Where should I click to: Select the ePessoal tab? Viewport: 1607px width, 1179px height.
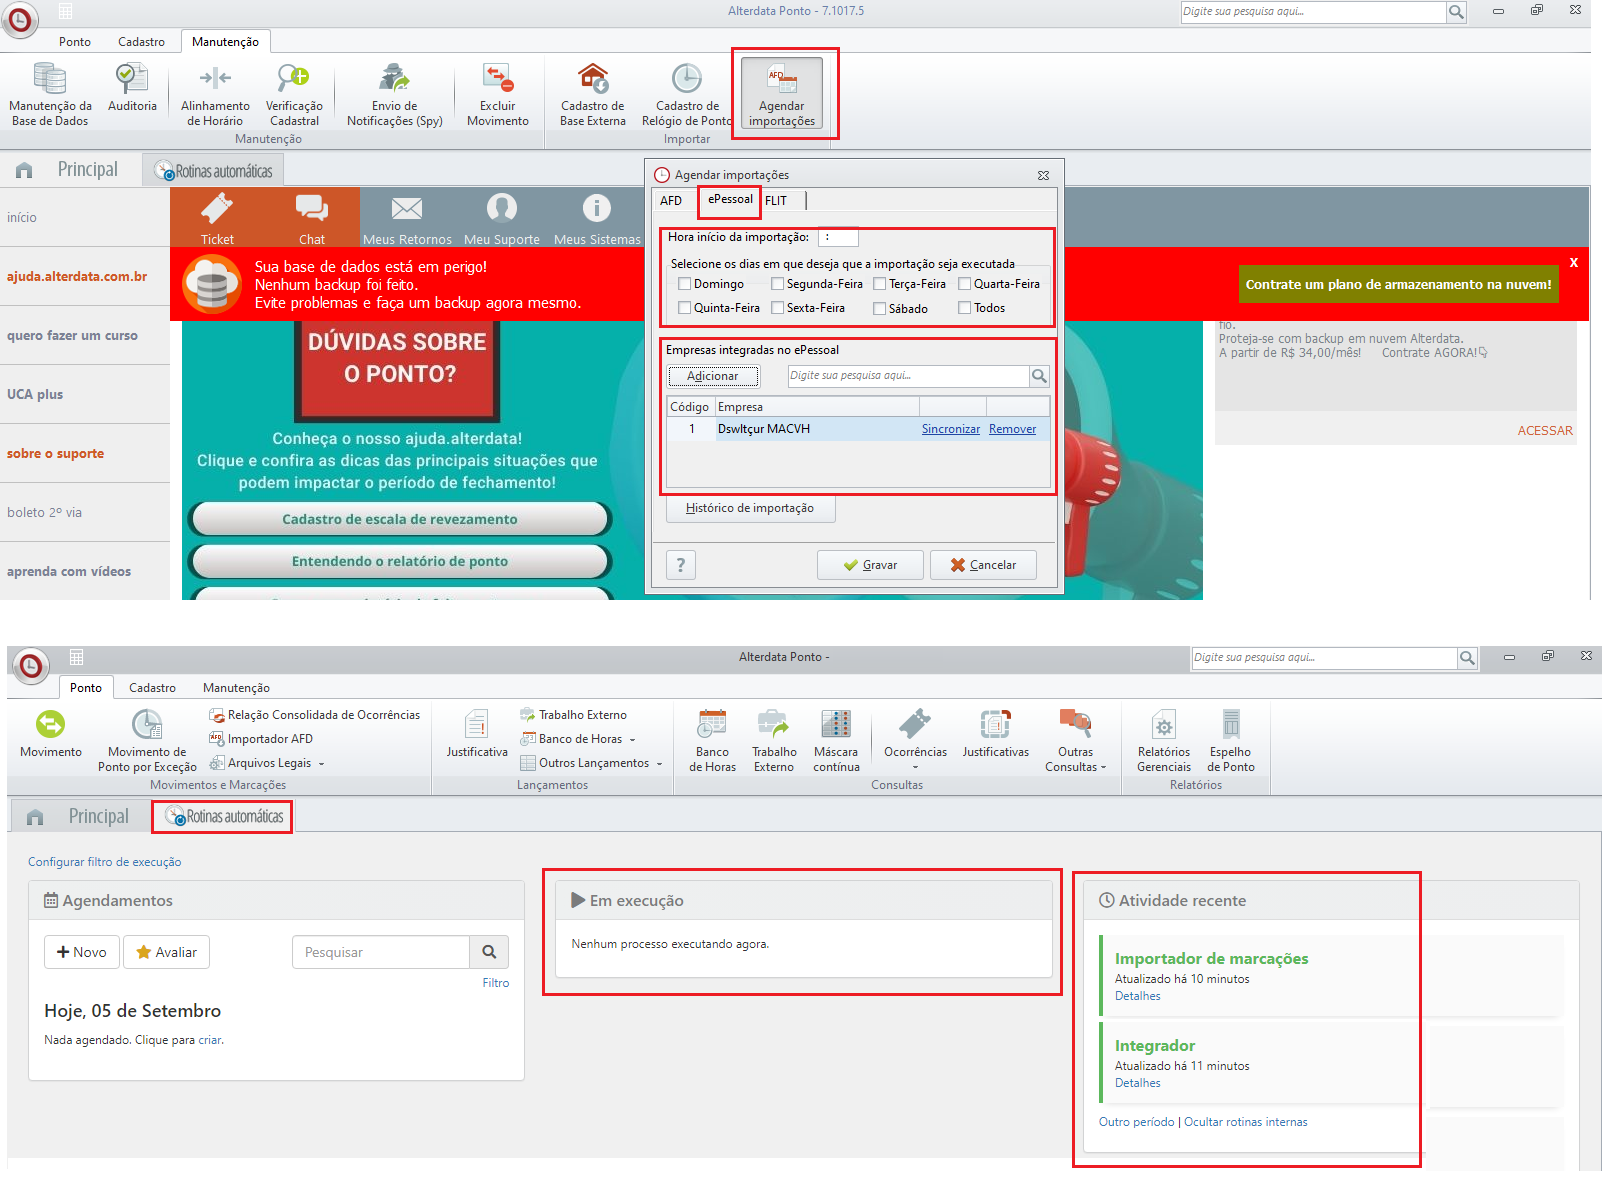(x=731, y=199)
